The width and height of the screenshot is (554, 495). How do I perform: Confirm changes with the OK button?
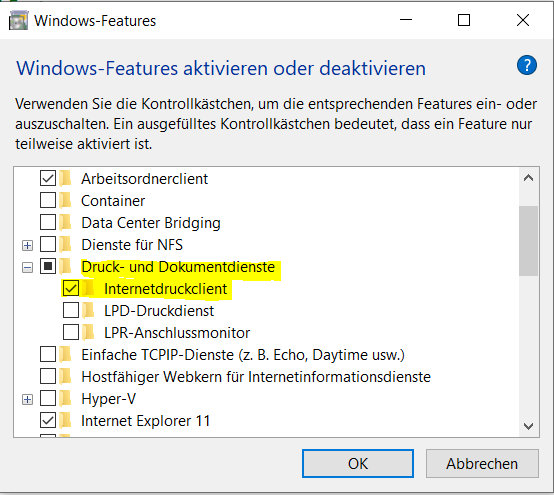358,463
